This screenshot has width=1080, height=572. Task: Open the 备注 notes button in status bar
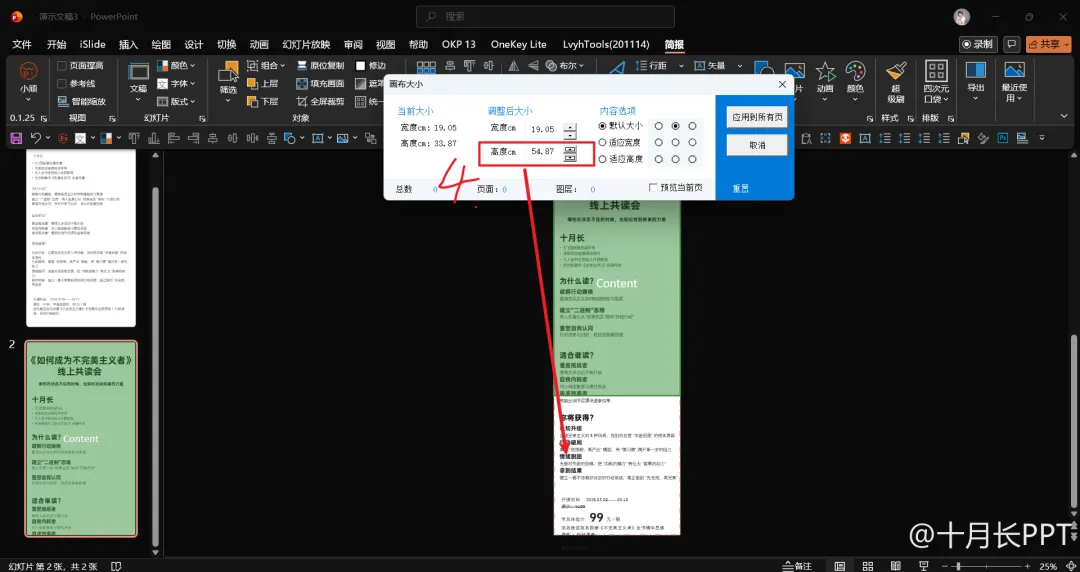click(798, 566)
